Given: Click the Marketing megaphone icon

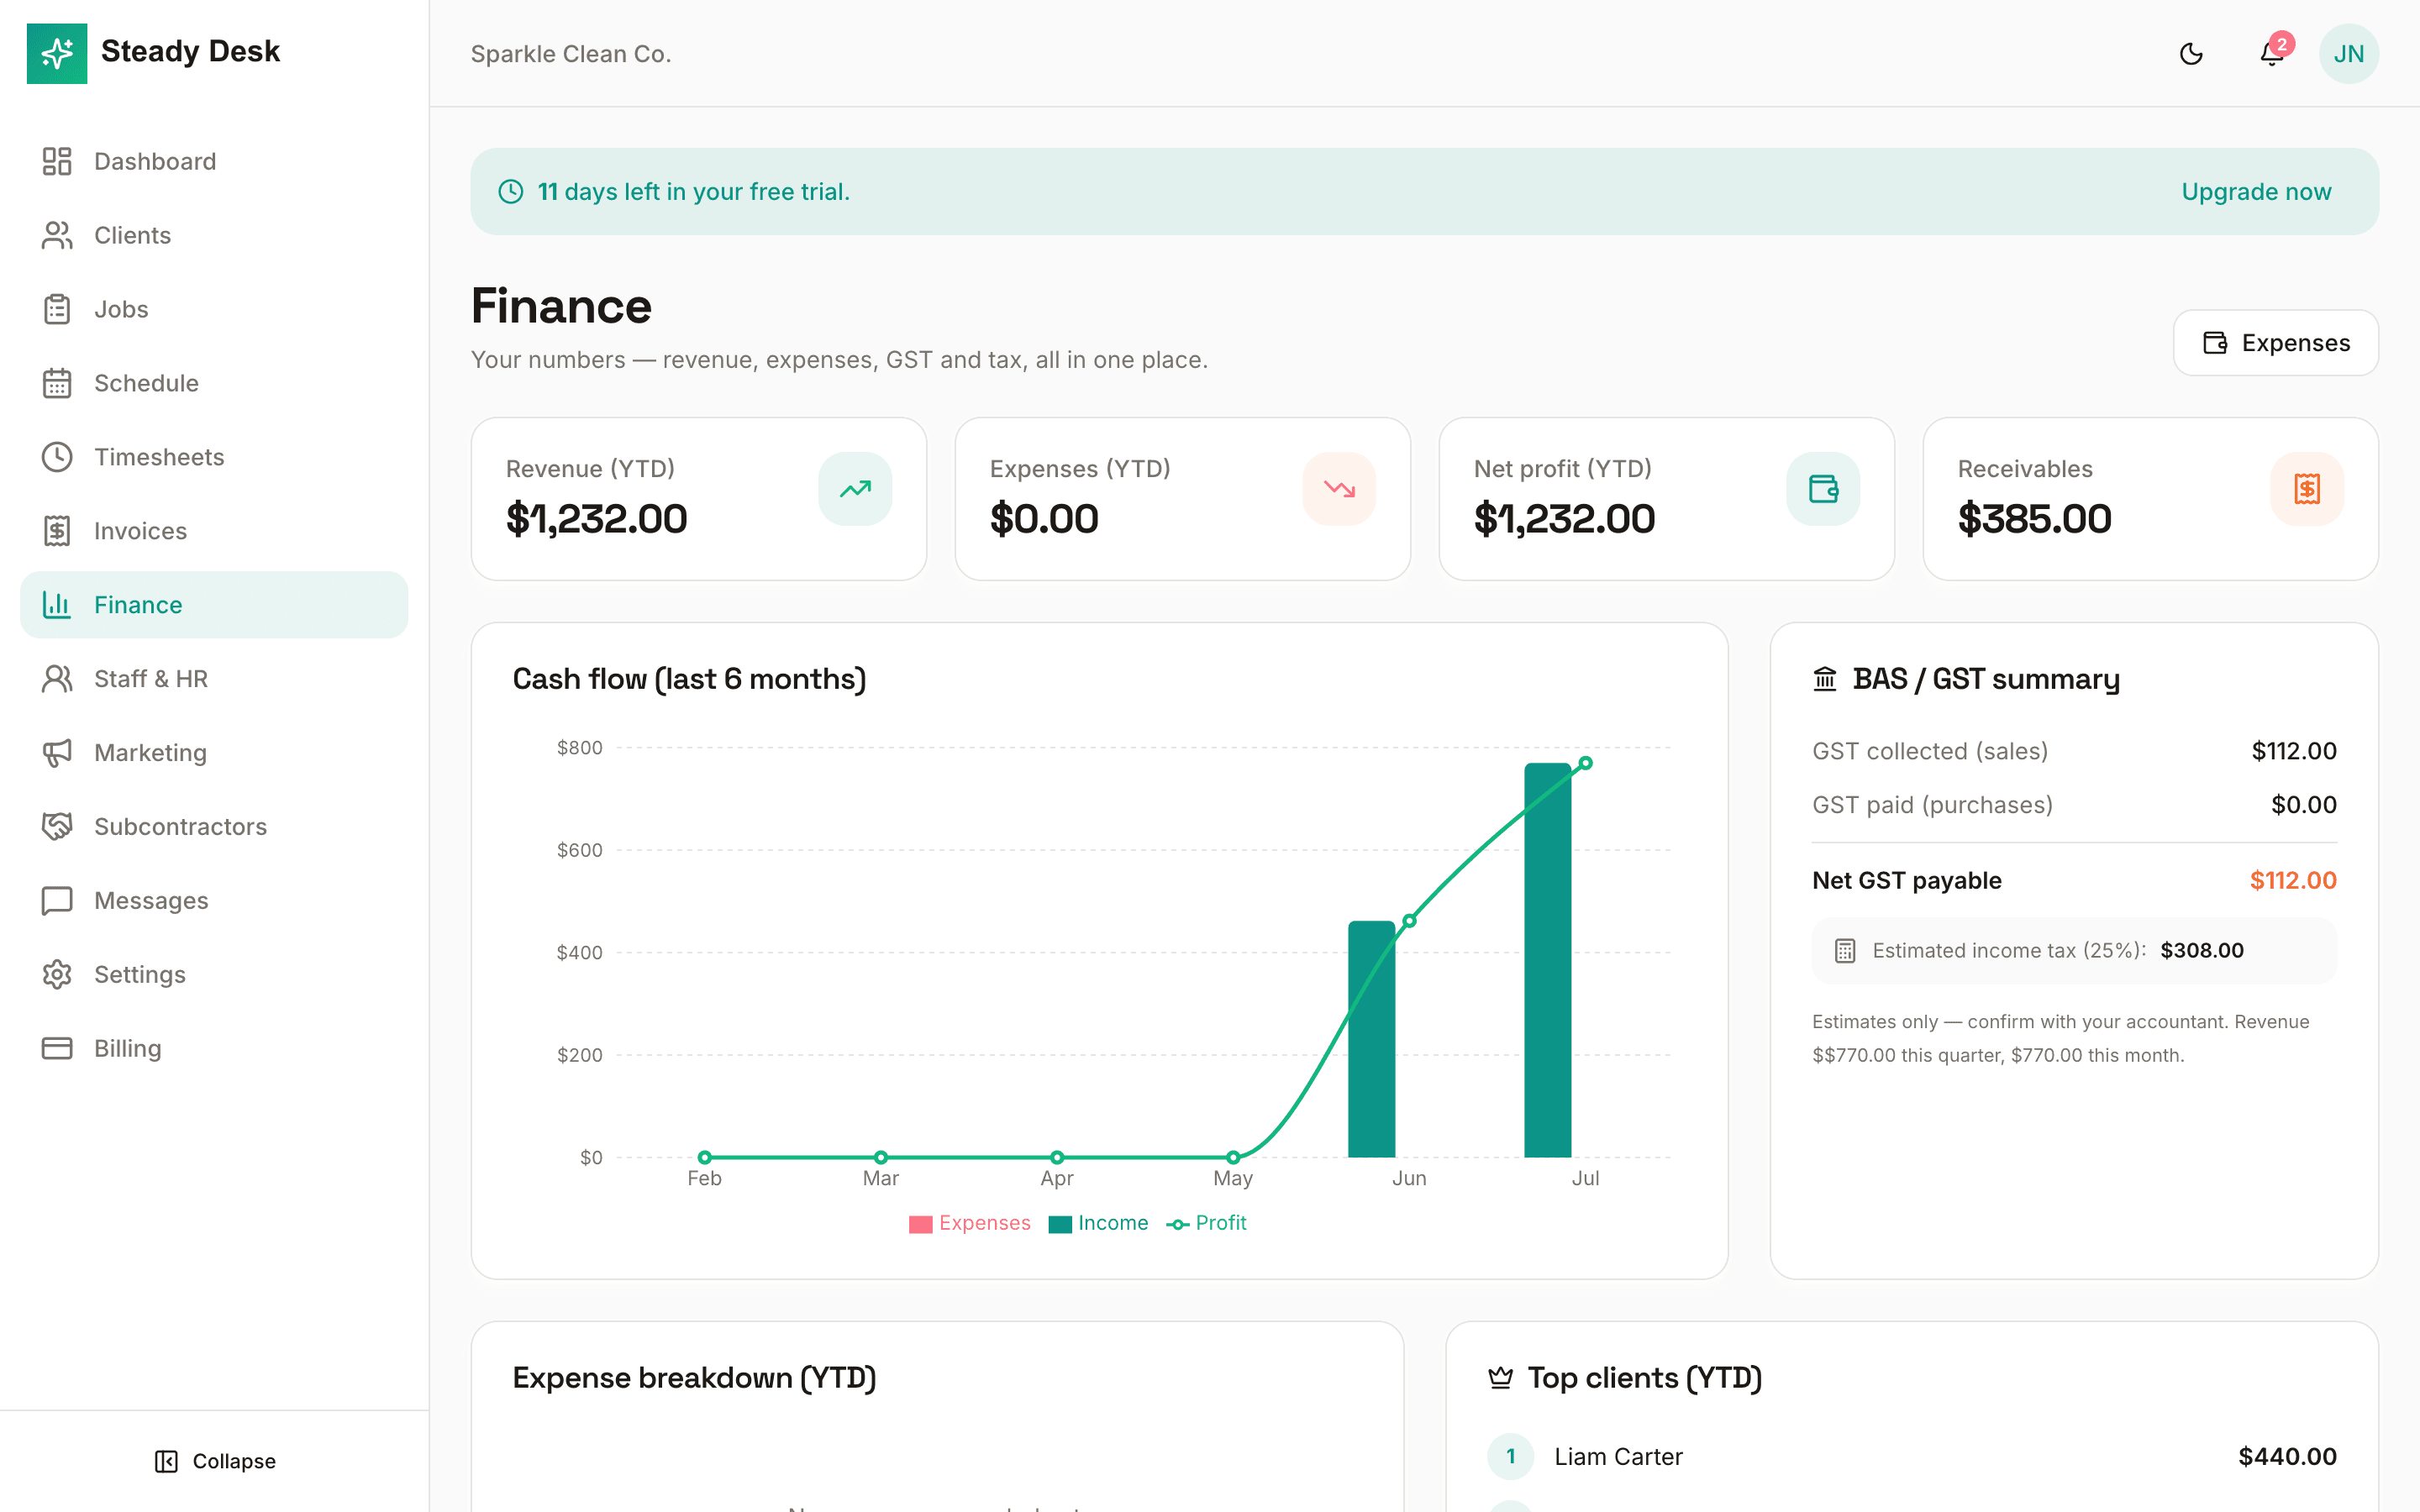Looking at the screenshot, I should click(x=57, y=753).
